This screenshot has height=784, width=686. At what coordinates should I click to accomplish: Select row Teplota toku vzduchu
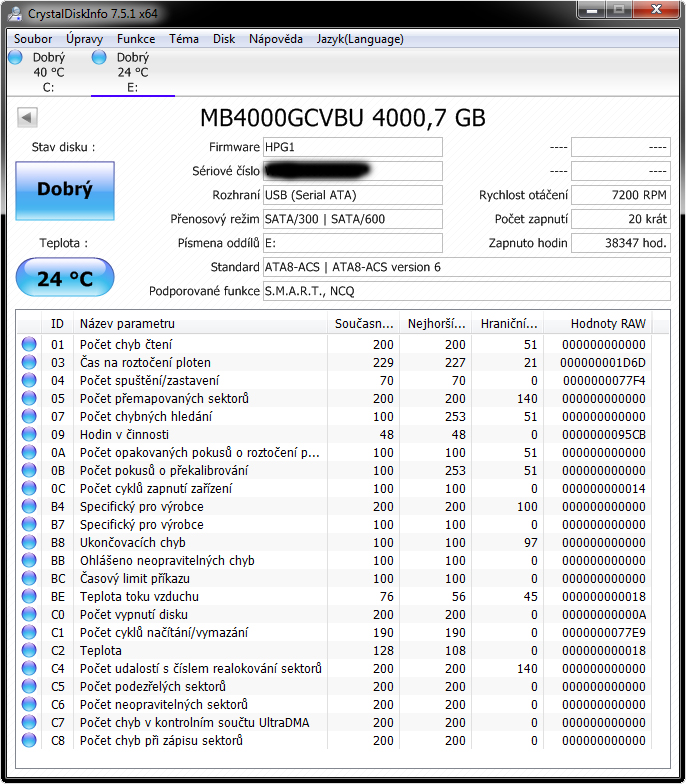[x=335, y=596]
